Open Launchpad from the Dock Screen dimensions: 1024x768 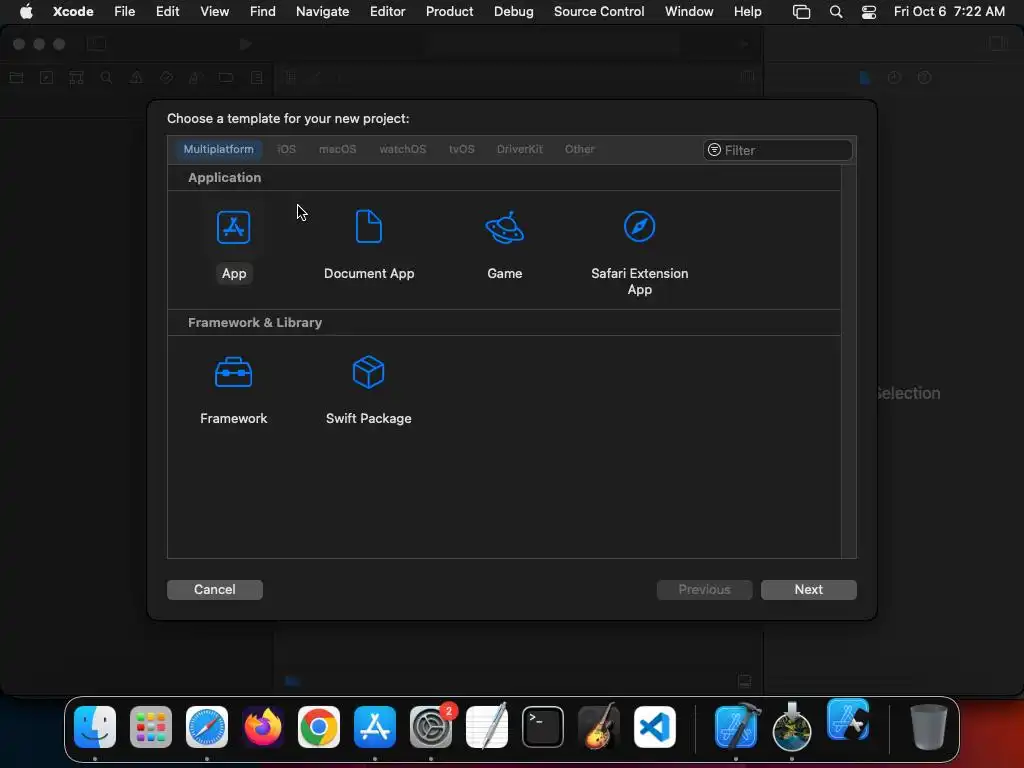151,727
